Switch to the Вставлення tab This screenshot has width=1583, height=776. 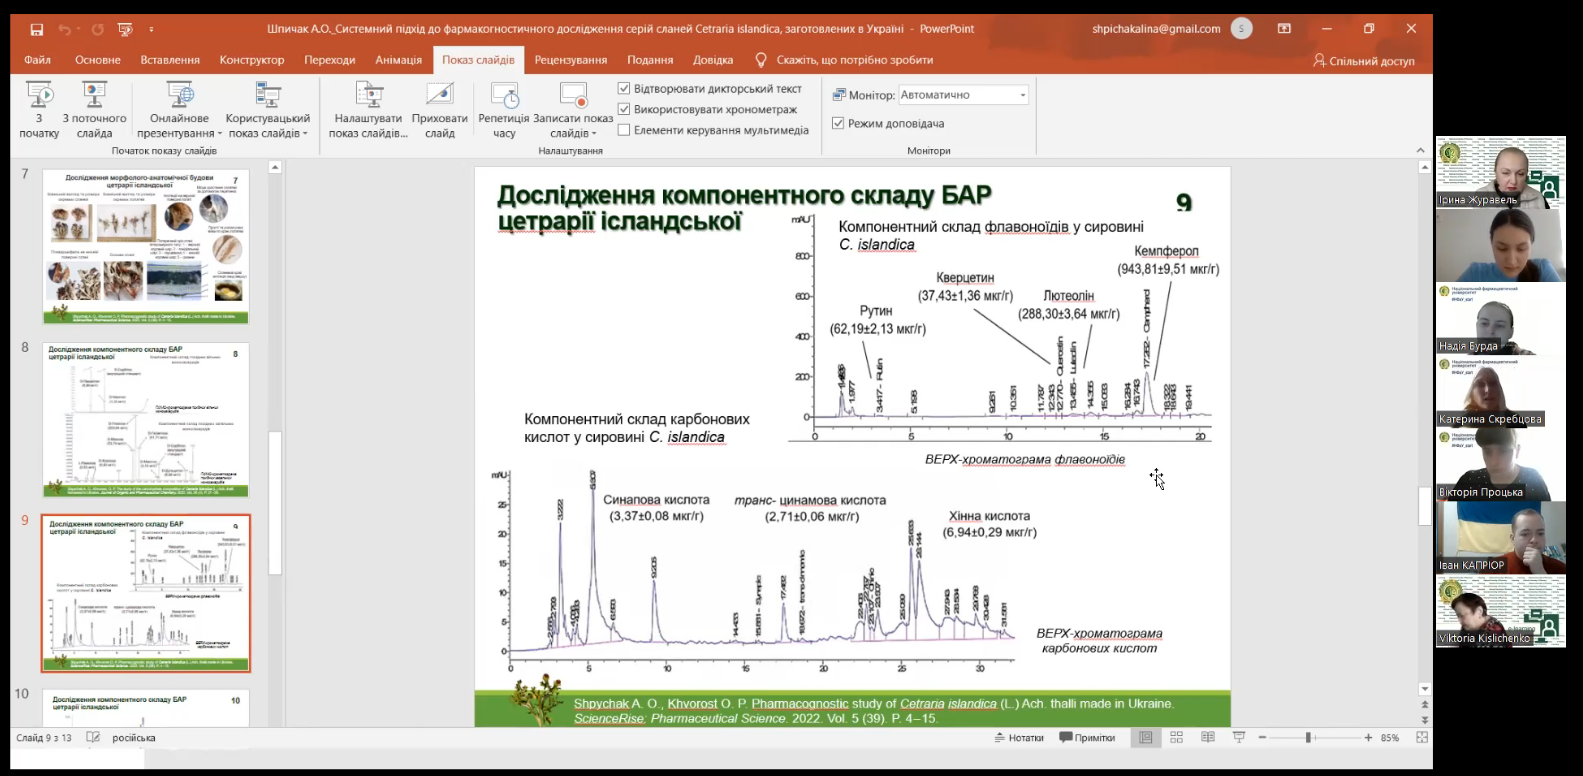click(170, 60)
